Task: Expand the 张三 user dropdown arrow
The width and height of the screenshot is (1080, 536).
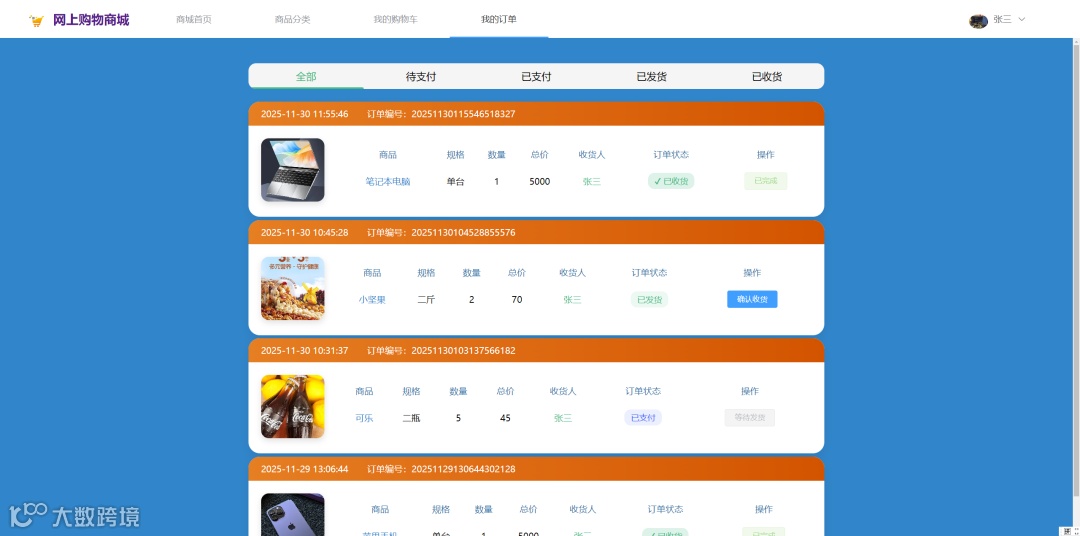Action: click(1021, 19)
